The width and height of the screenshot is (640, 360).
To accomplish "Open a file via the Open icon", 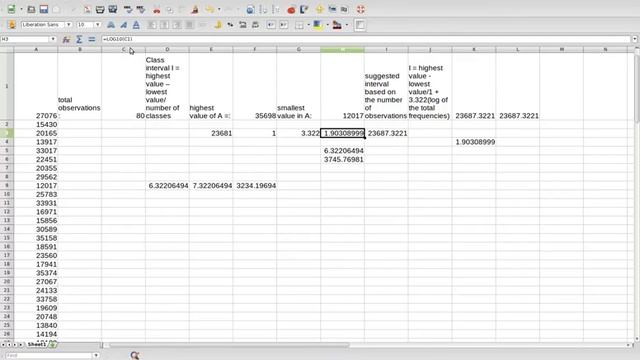I will click(31, 9).
